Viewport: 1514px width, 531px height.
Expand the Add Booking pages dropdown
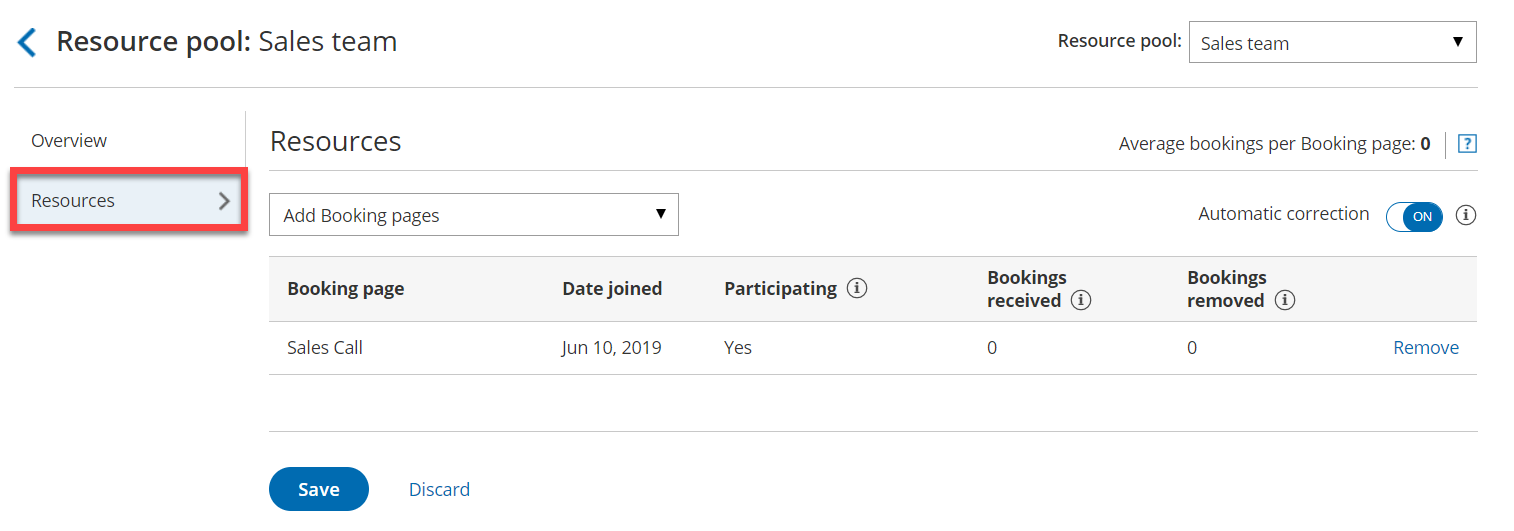tap(473, 215)
